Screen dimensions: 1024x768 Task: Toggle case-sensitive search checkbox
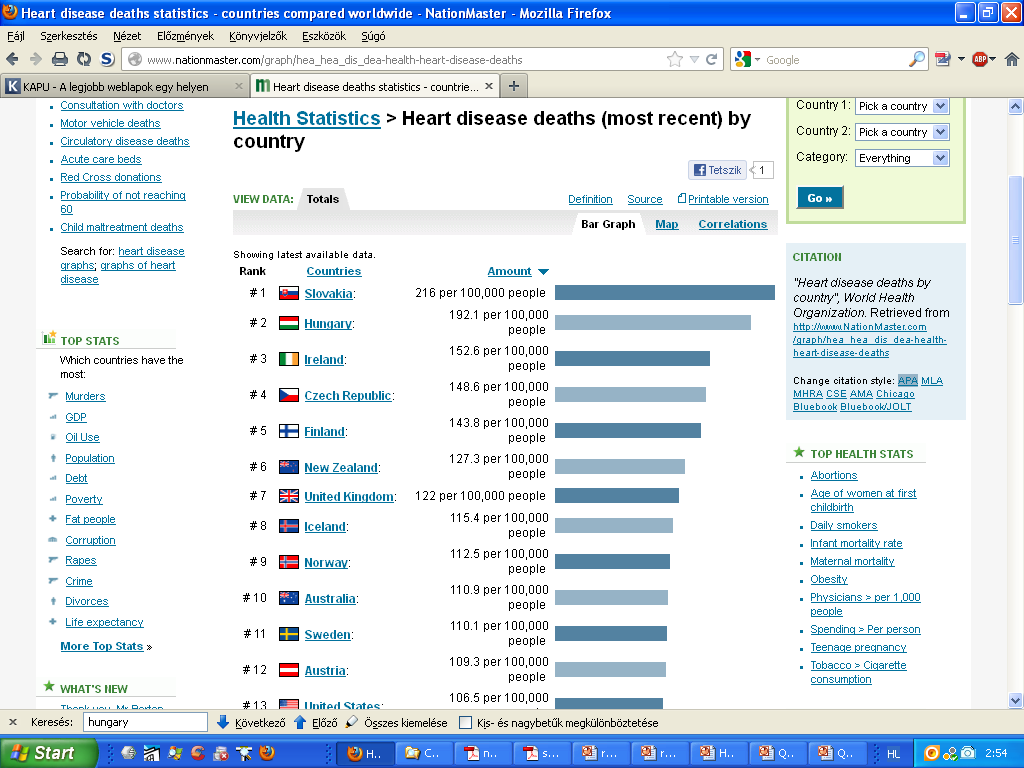click(466, 723)
